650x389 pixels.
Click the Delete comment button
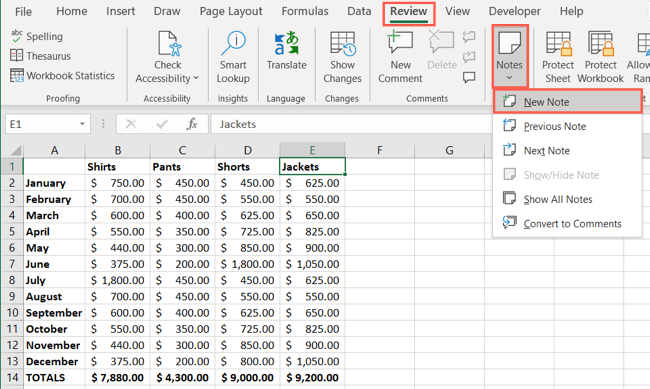tap(441, 51)
